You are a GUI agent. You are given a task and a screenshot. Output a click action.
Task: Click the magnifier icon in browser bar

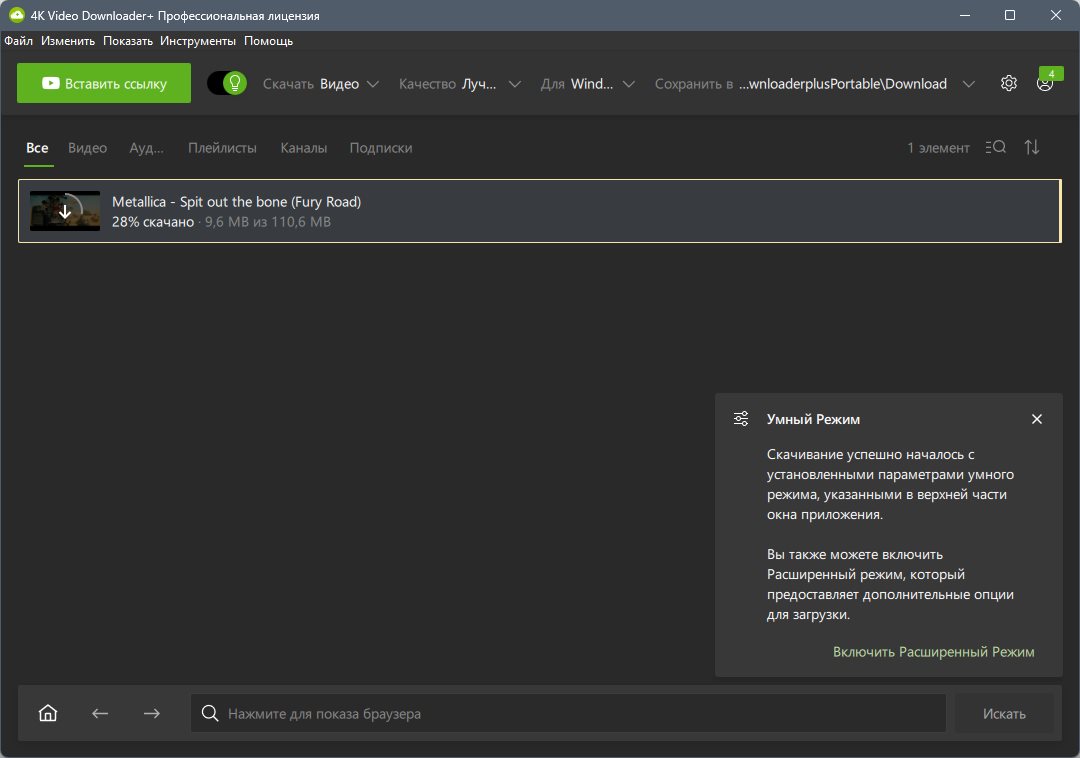[210, 713]
